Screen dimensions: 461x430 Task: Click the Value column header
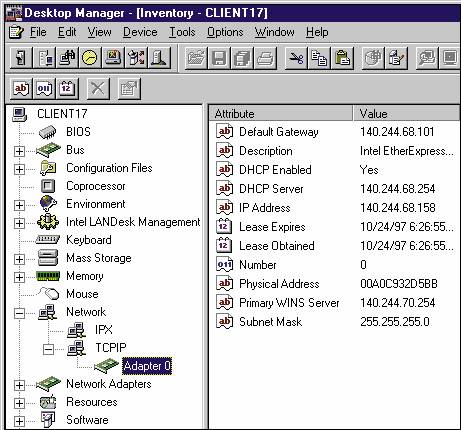407,114
